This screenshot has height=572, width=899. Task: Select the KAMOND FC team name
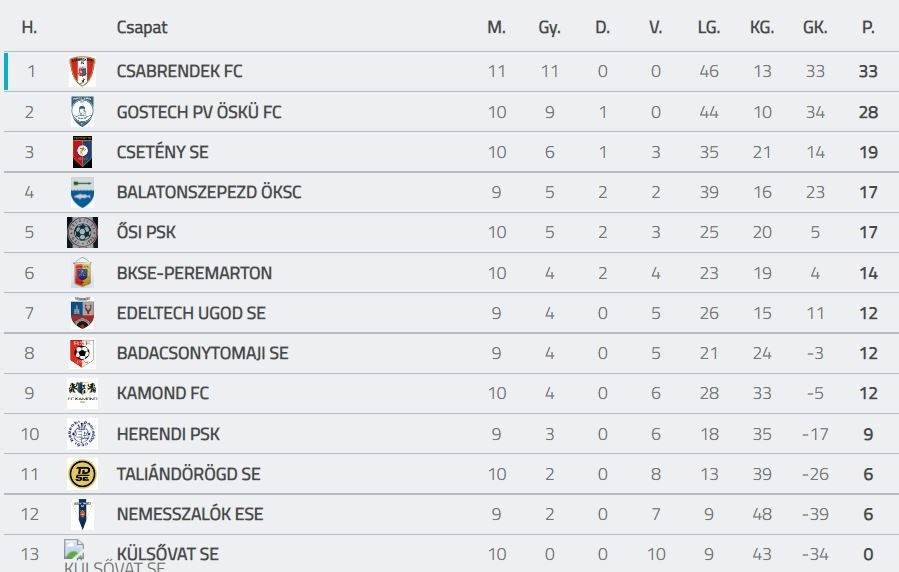click(163, 393)
